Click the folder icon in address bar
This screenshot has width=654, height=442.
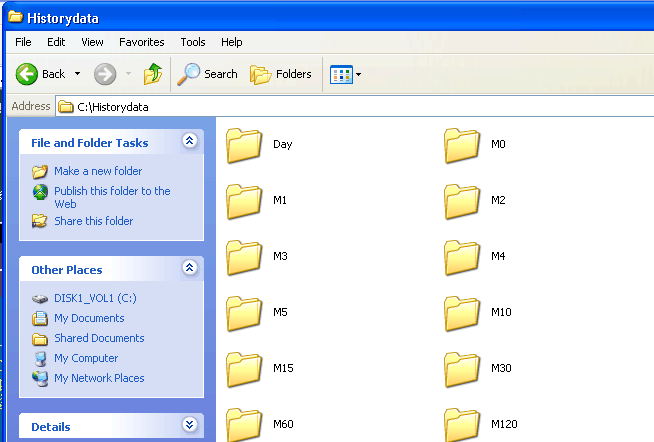[x=65, y=107]
